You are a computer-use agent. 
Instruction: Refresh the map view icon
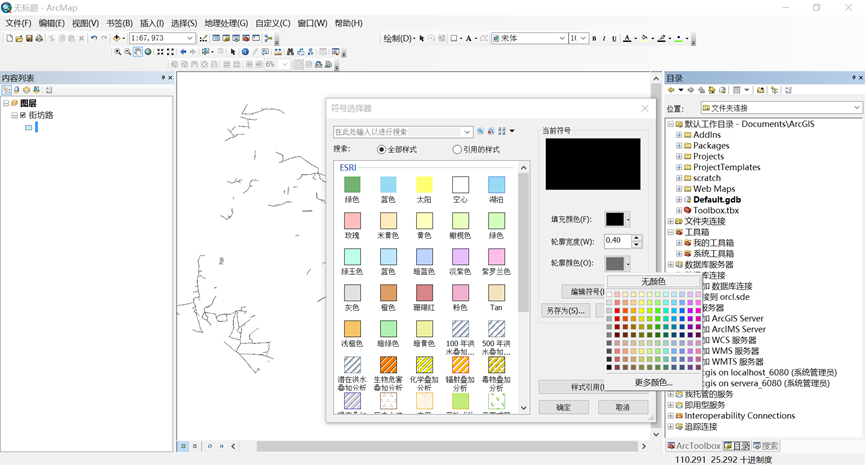[x=209, y=446]
